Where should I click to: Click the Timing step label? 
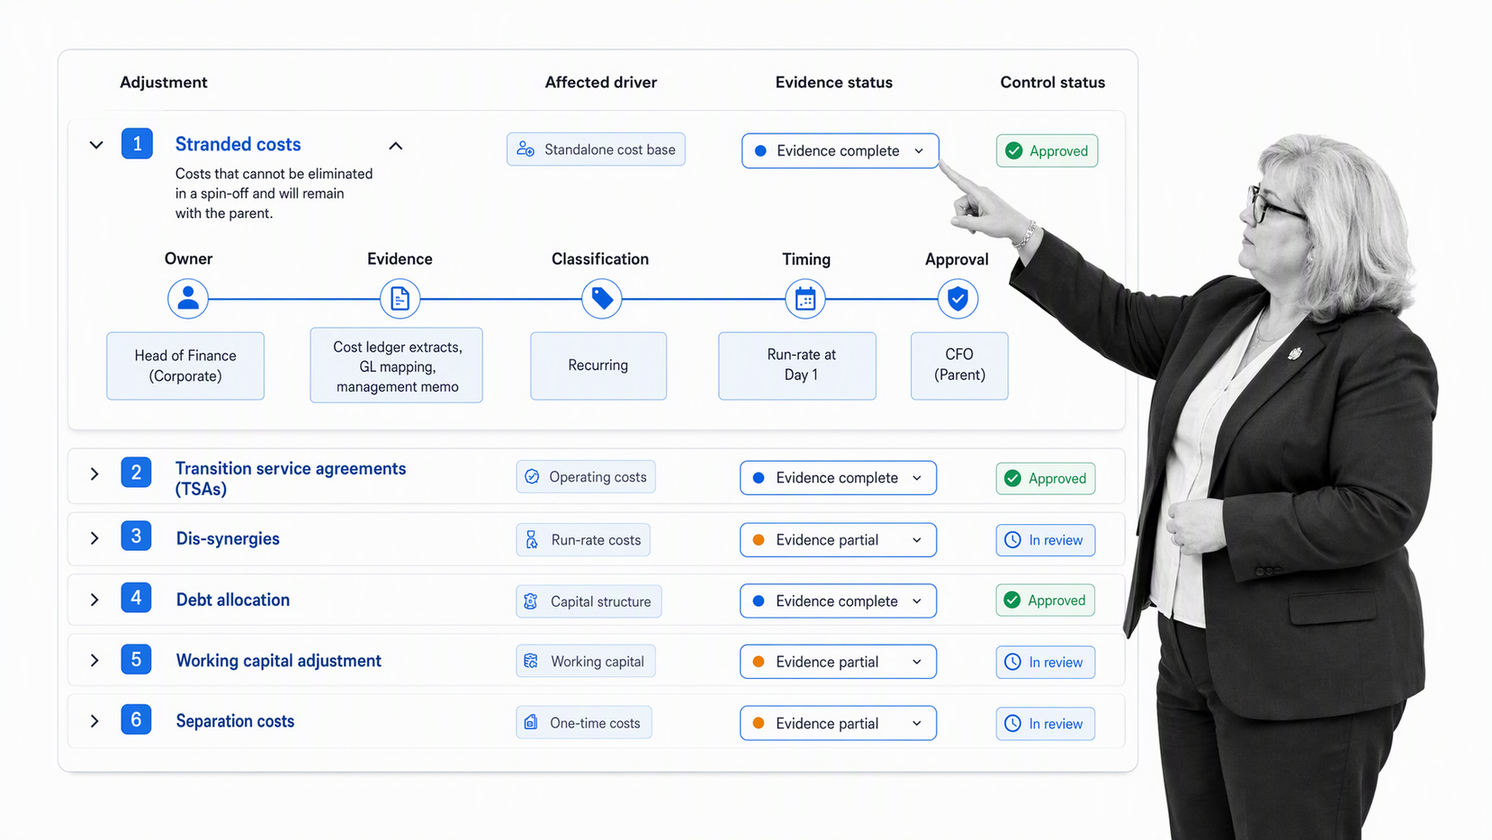[x=806, y=259]
